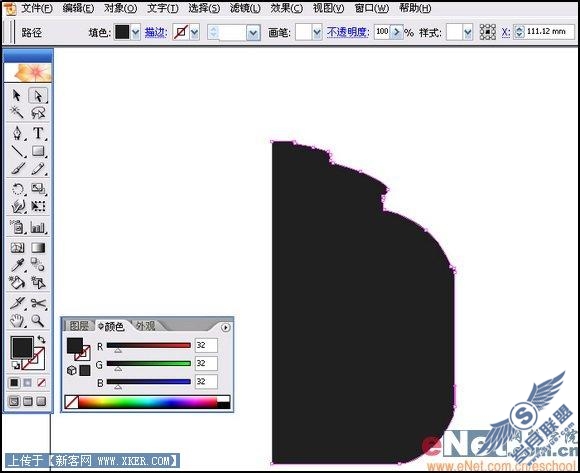
Task: Select the Line Segment tool
Action: point(17,151)
